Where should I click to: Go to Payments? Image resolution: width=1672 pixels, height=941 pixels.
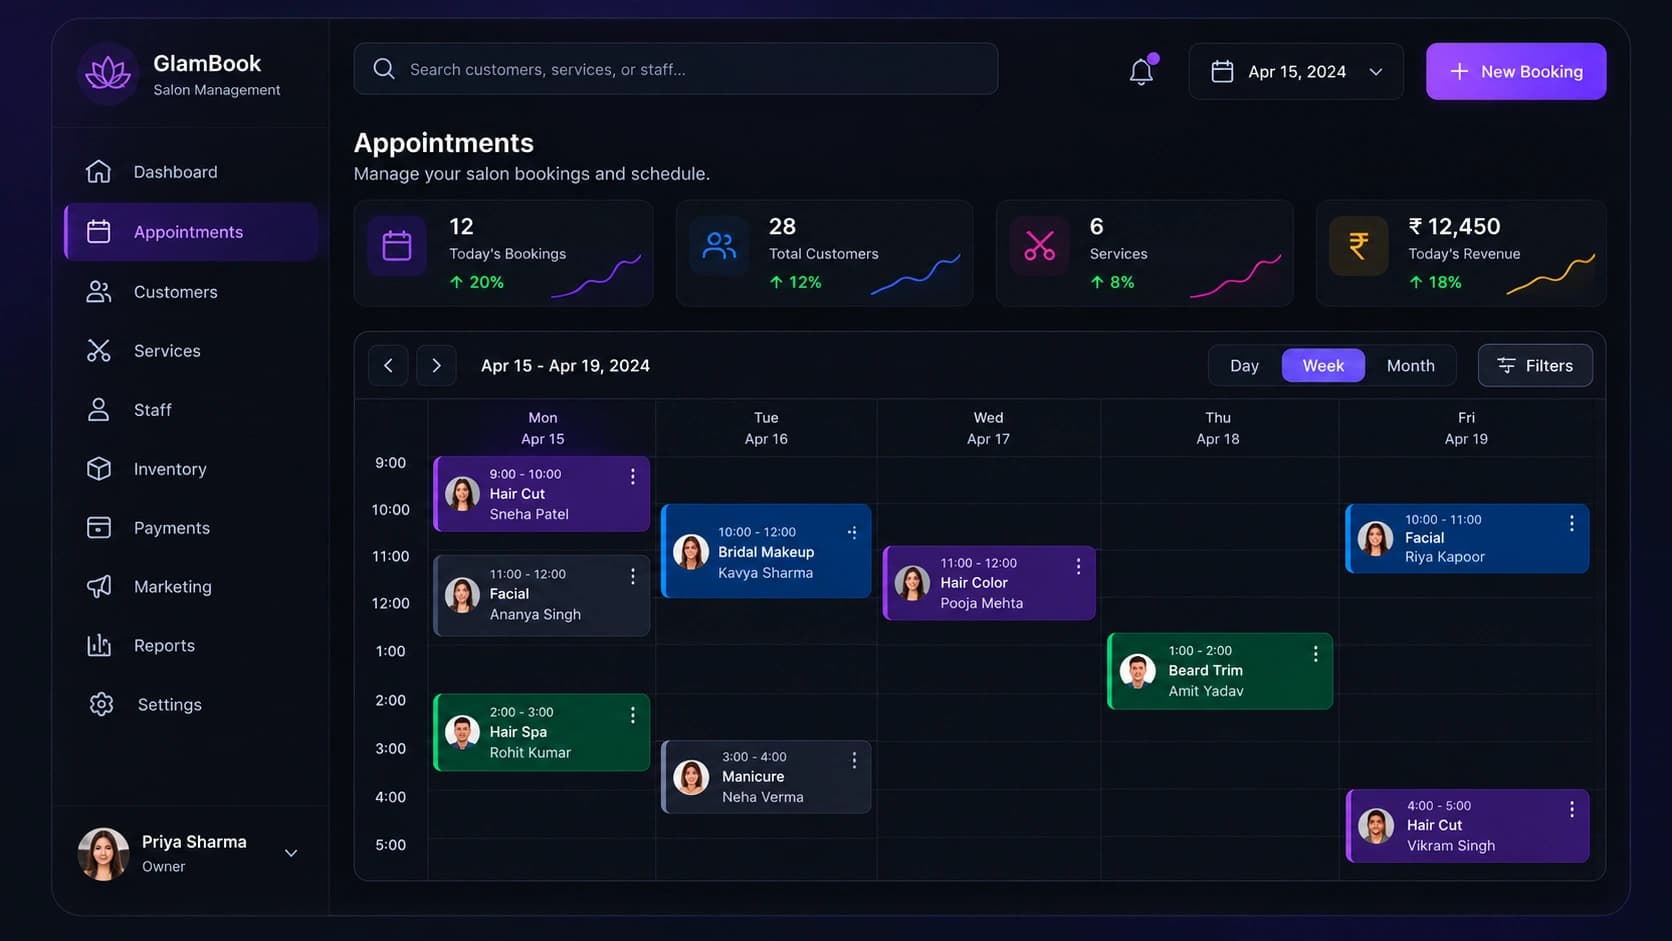point(191,528)
